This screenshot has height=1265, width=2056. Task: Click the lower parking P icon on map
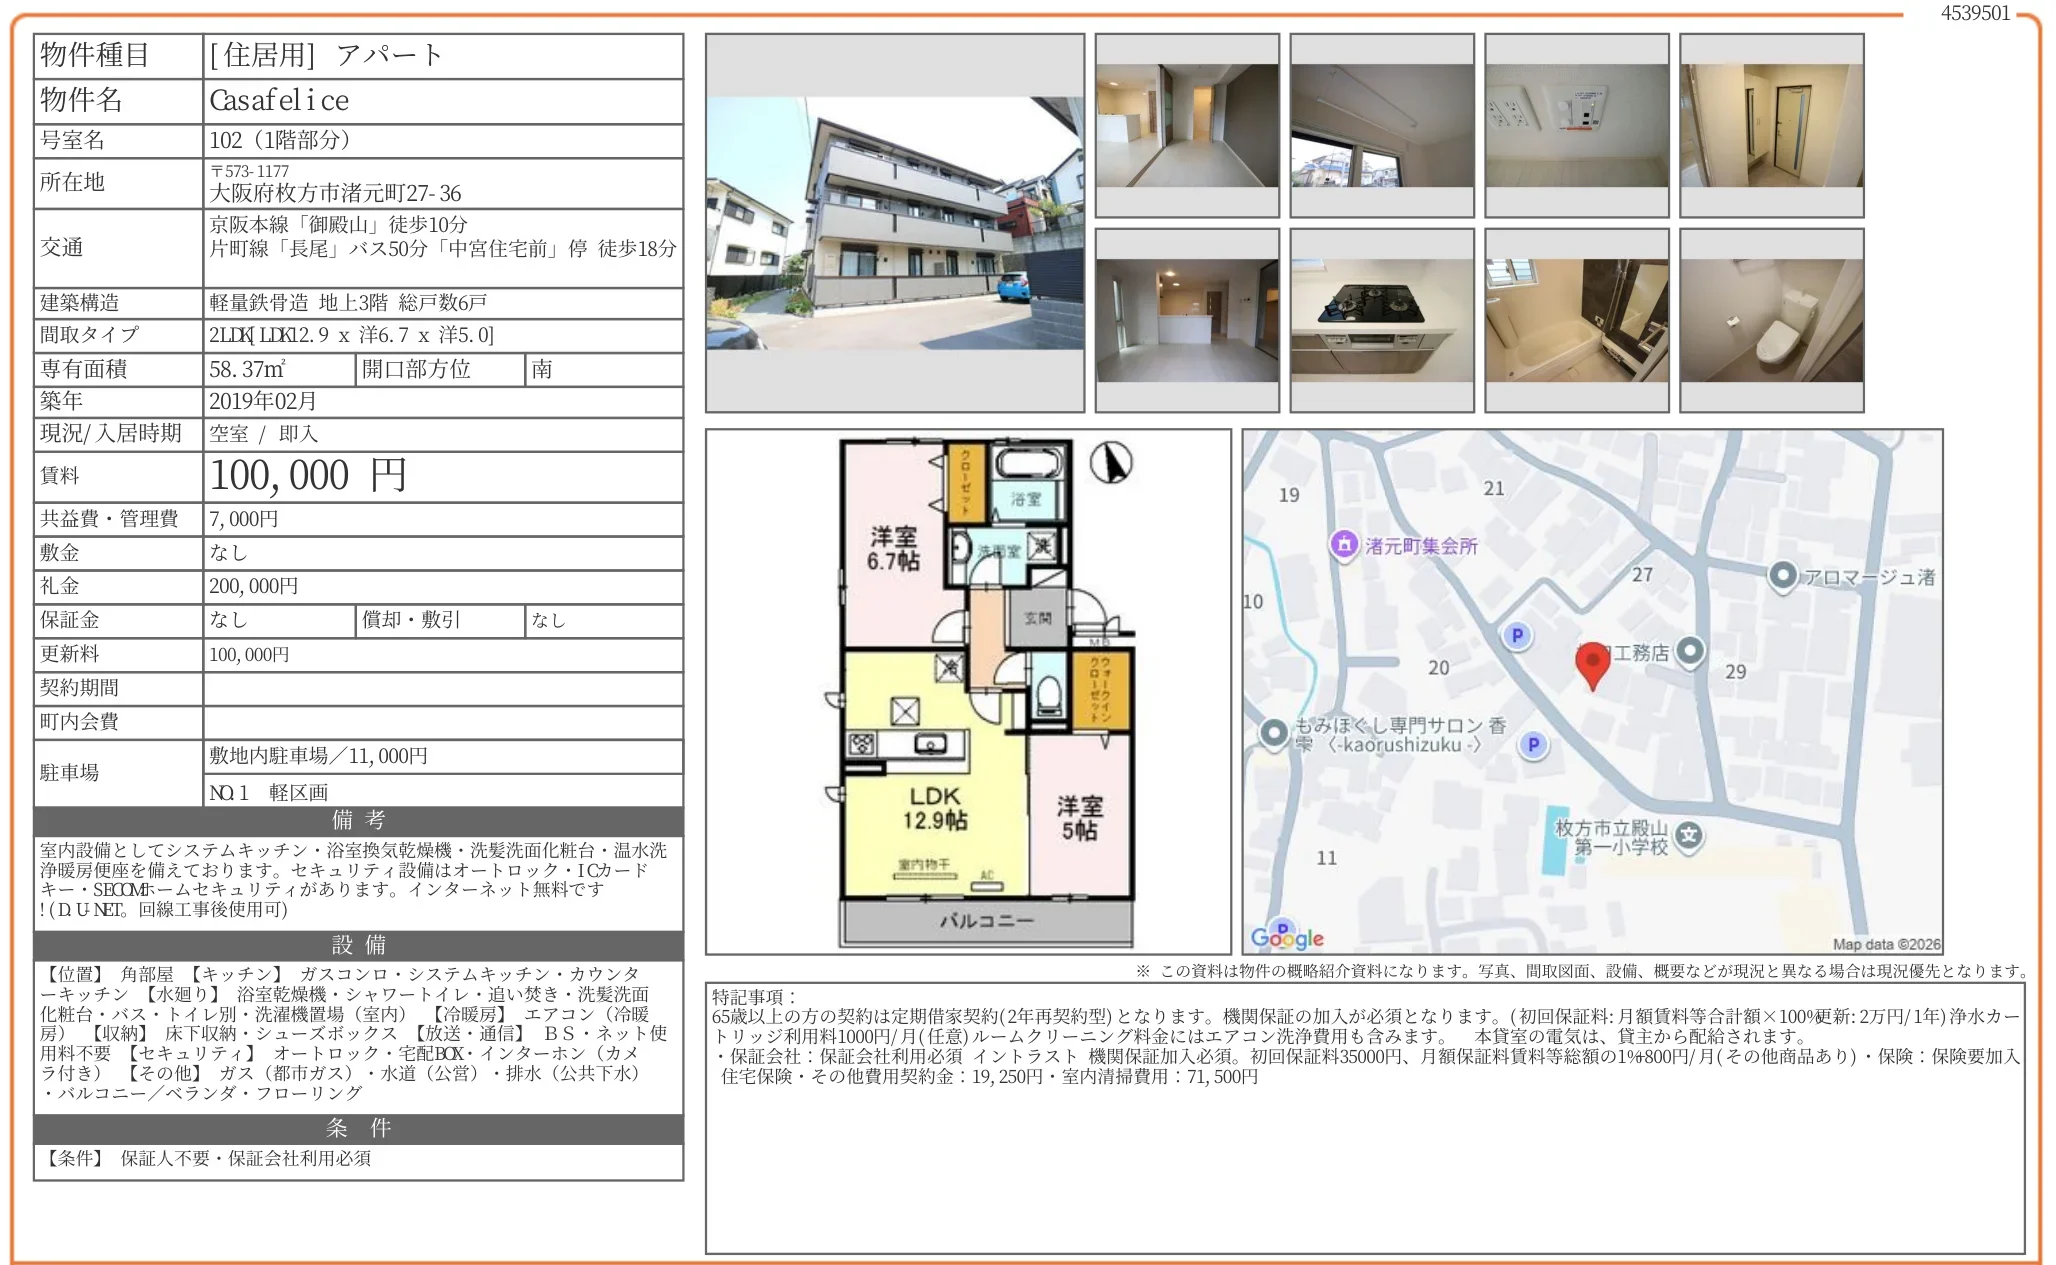(x=1533, y=745)
